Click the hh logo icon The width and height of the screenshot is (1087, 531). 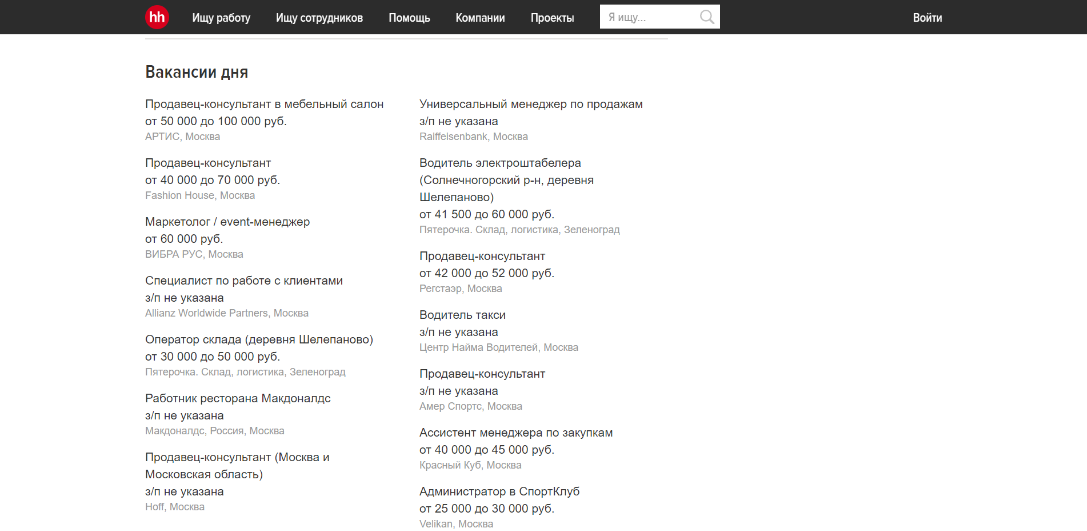157,17
